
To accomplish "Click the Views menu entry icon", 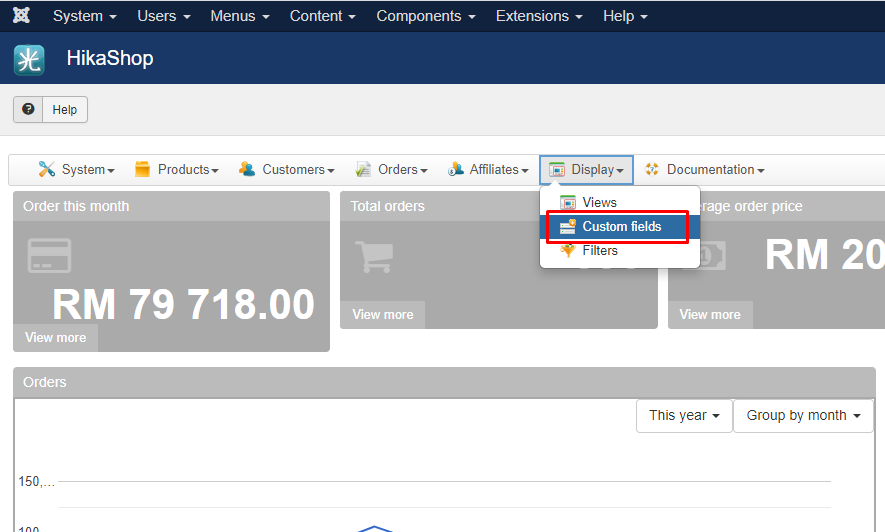I will click(x=568, y=202).
